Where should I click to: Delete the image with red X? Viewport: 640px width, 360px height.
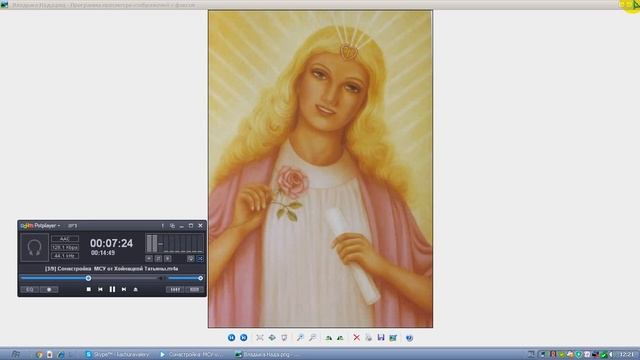point(356,338)
